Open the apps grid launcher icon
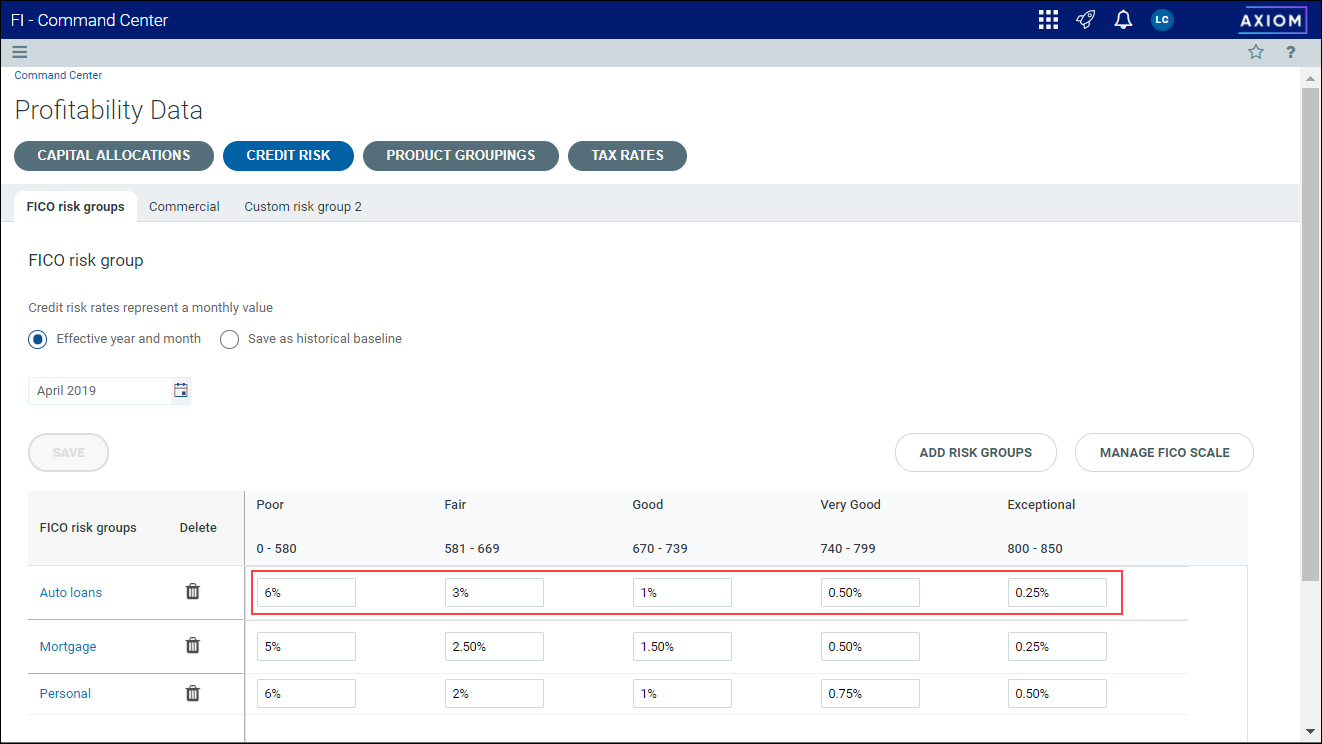 point(1048,20)
